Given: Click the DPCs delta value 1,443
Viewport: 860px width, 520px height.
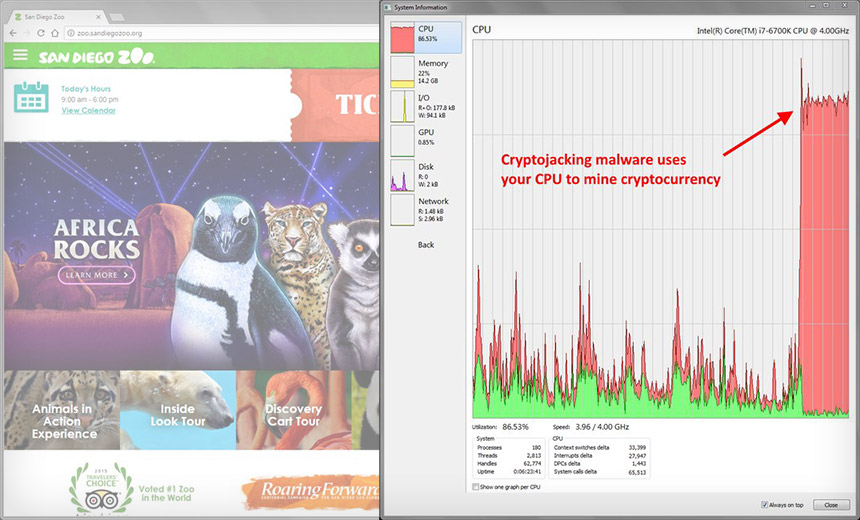Looking at the screenshot, I should (638, 464).
